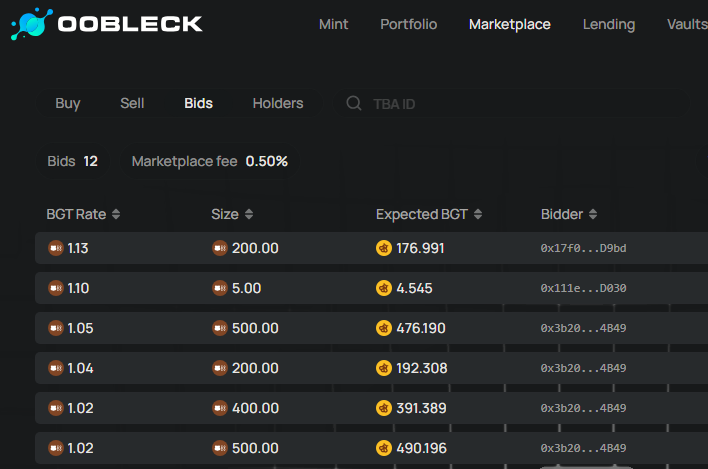Open bidder address 0x111e...D030
Image resolution: width=708 pixels, height=469 pixels.
click(x=583, y=288)
